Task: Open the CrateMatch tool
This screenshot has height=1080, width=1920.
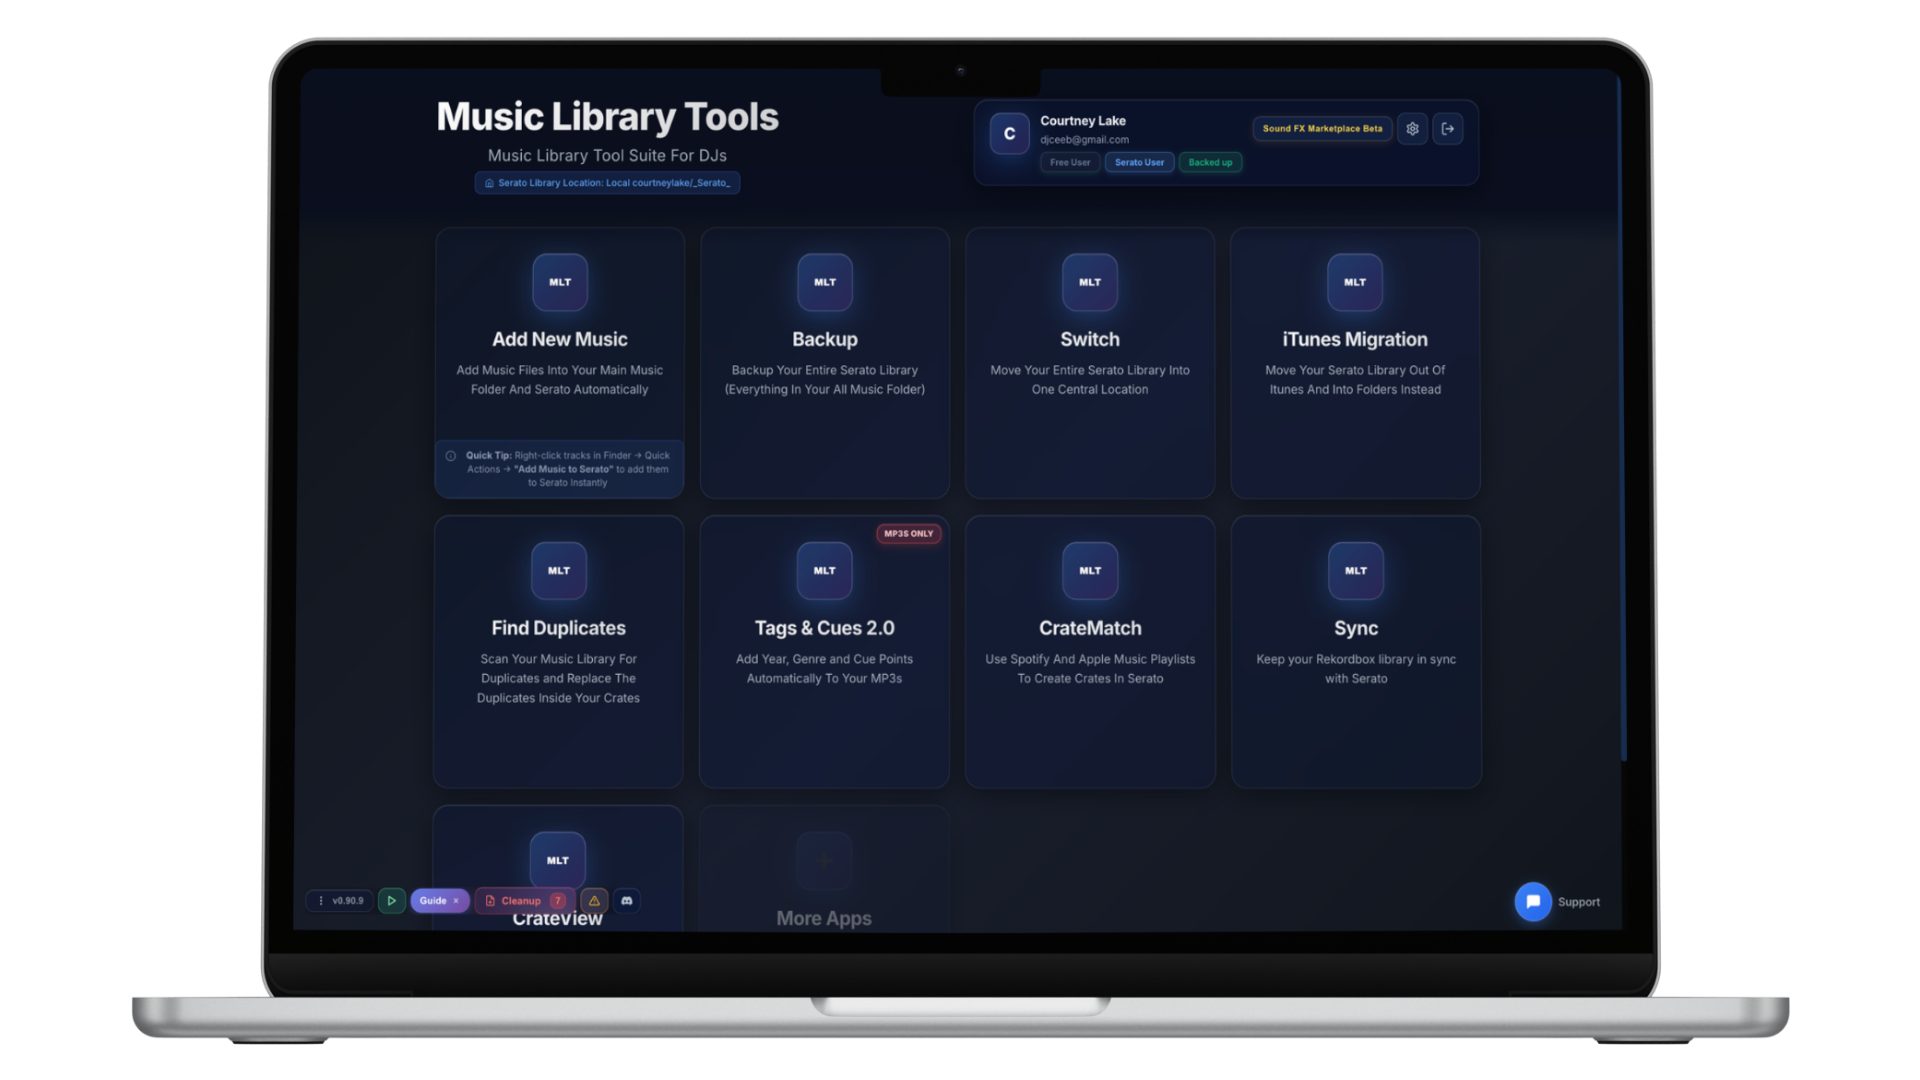Action: 1089,628
